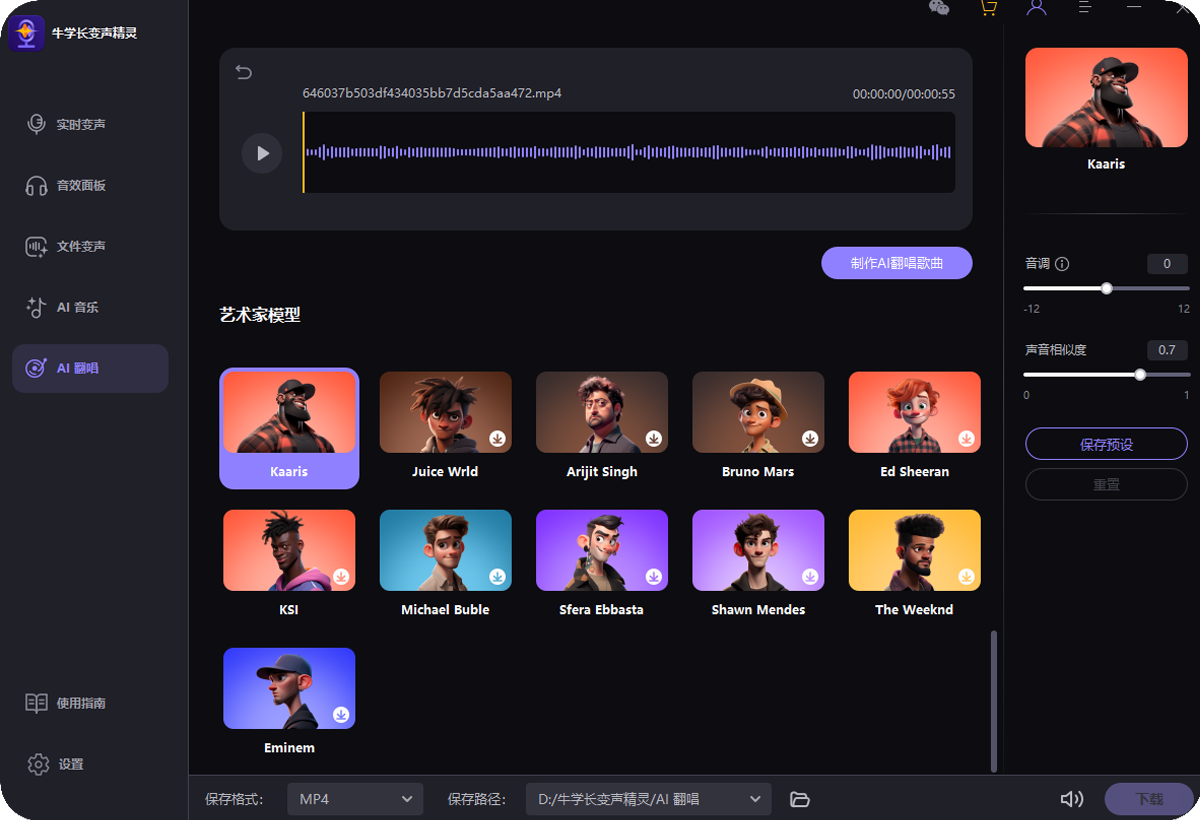Open the shopping cart icon
Screen dimensions: 1200x820
tap(988, 8)
